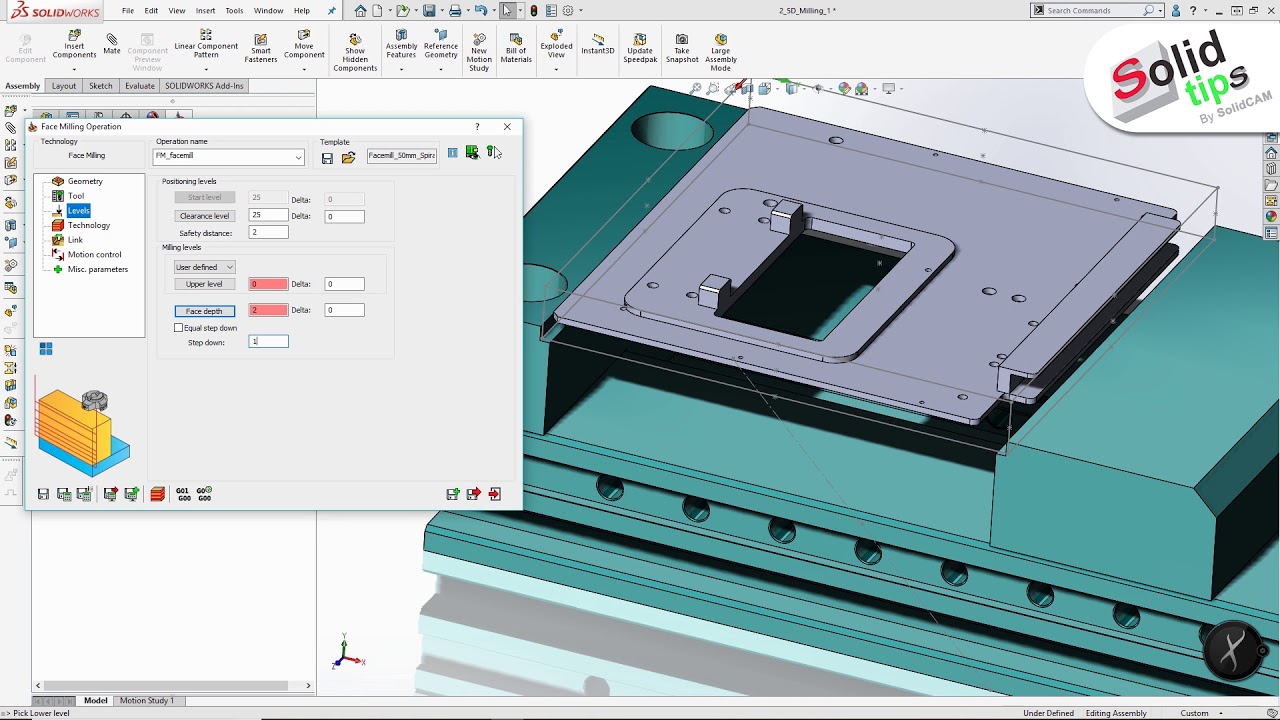This screenshot has height=720, width=1280.
Task: Select Geometry in the operation tree
Action: click(85, 181)
